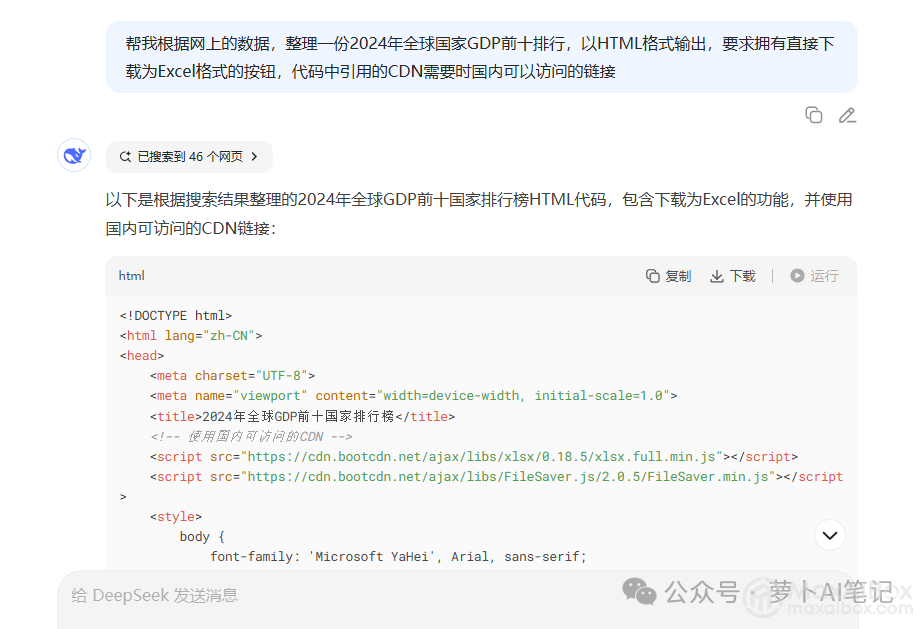Open the 已搜索到 46 个网页 results
Screen dimensions: 923x629
(x=189, y=157)
